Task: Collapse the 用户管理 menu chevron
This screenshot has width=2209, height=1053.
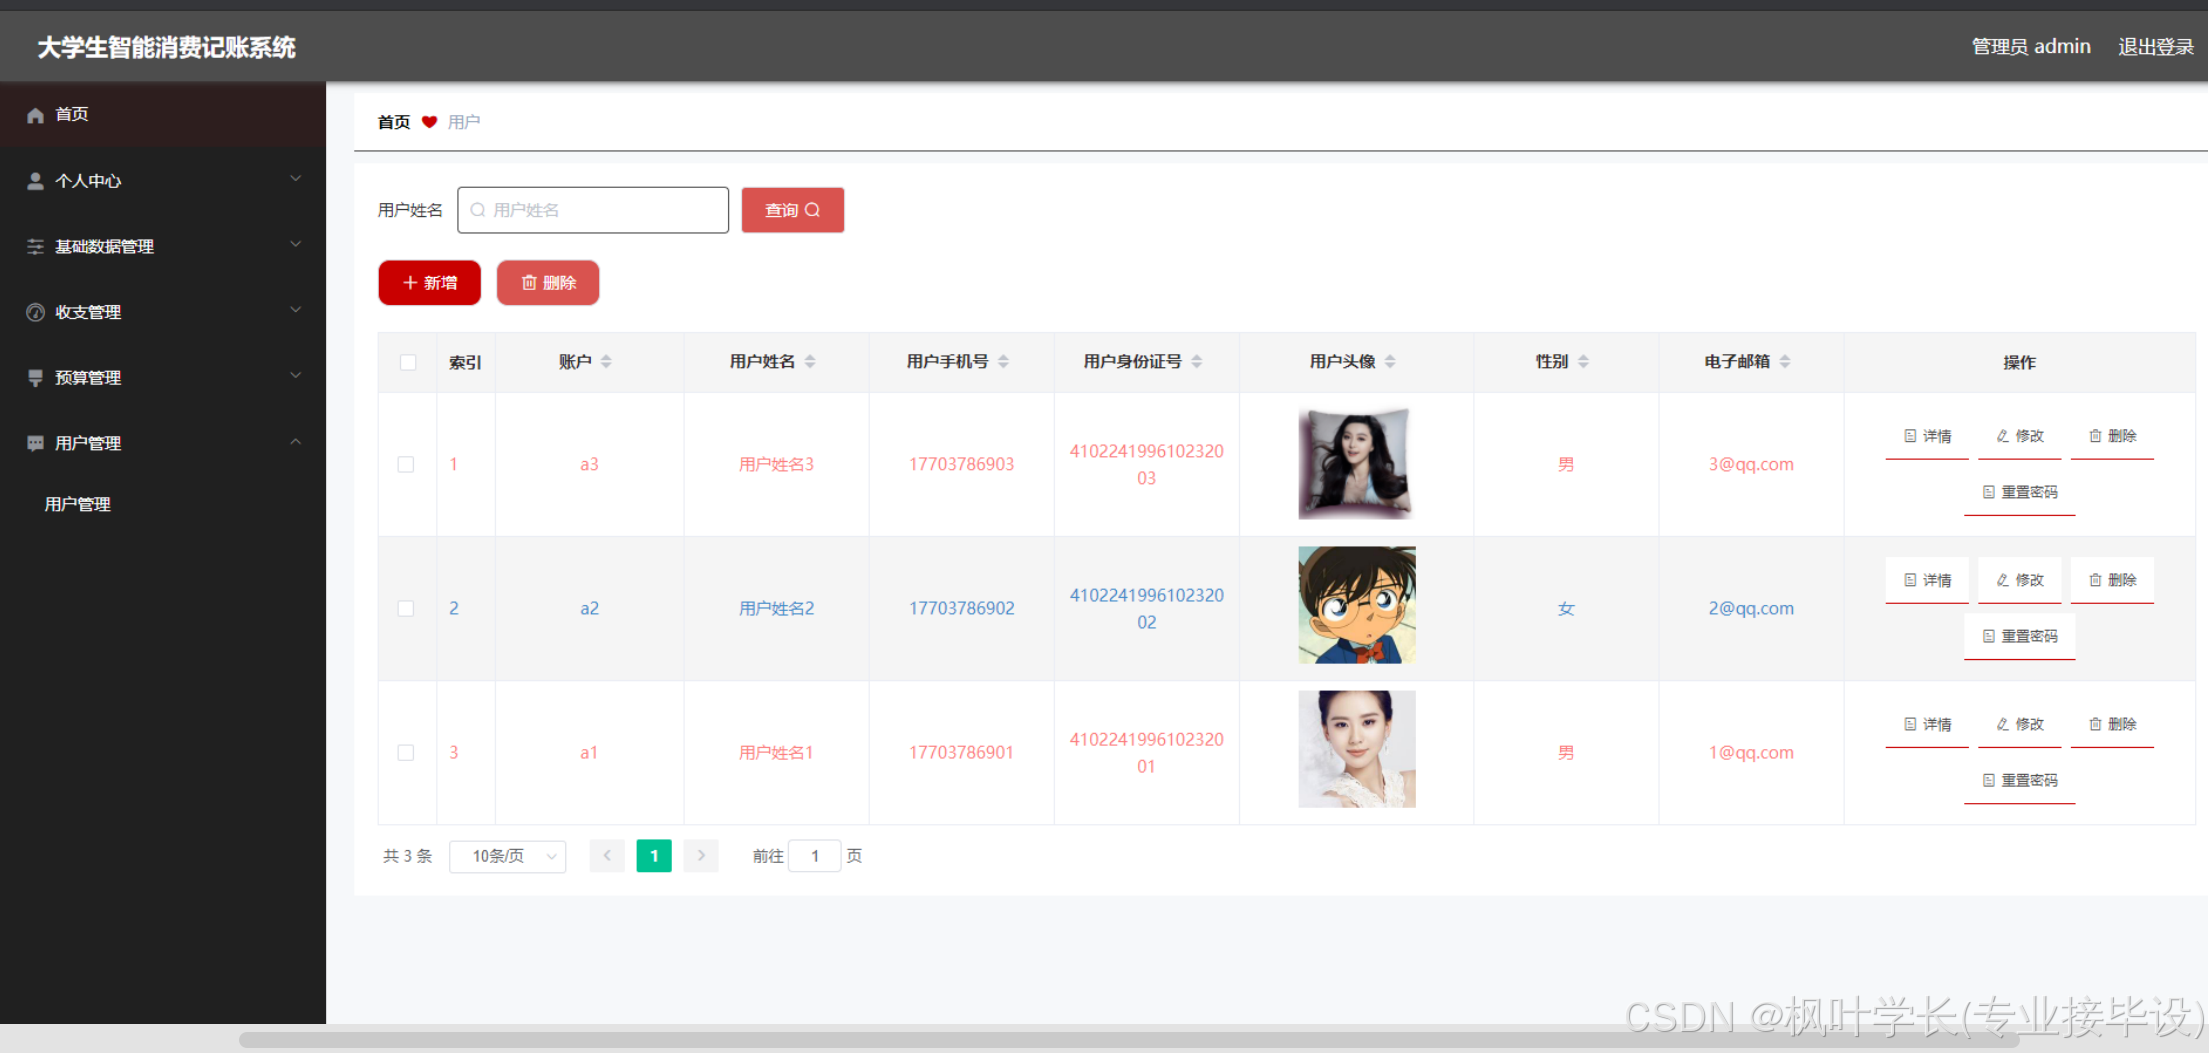Action: point(295,442)
